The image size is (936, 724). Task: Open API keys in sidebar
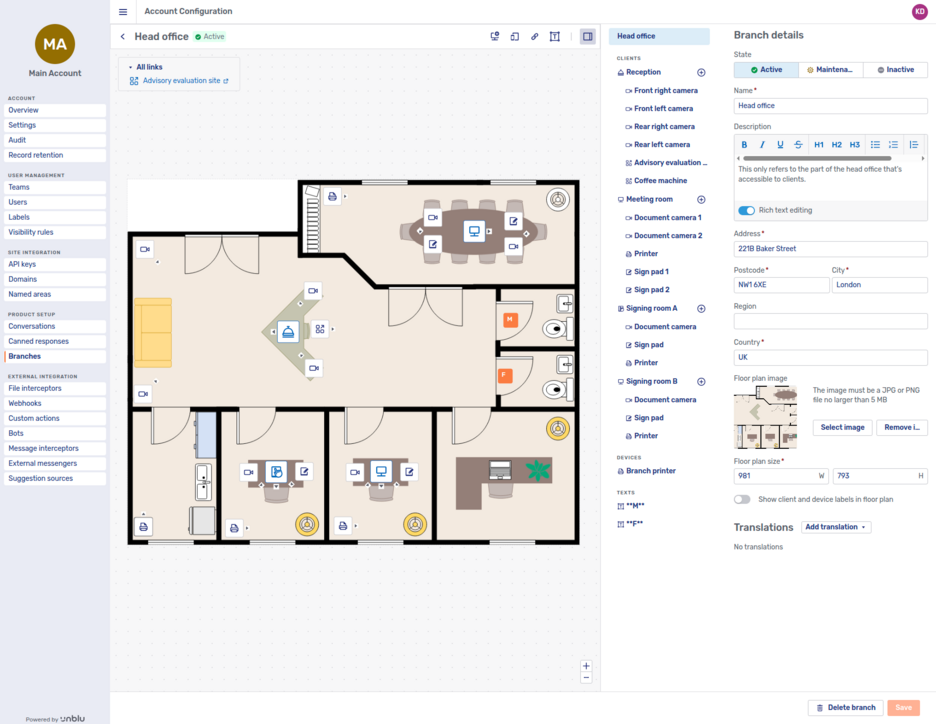(55, 264)
